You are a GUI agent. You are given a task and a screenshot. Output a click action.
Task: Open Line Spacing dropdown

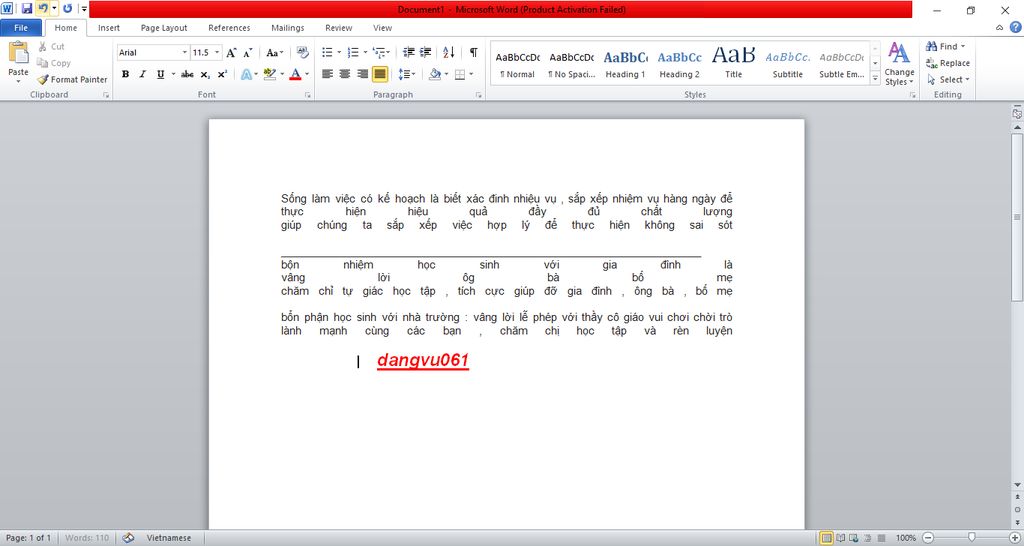coord(413,74)
